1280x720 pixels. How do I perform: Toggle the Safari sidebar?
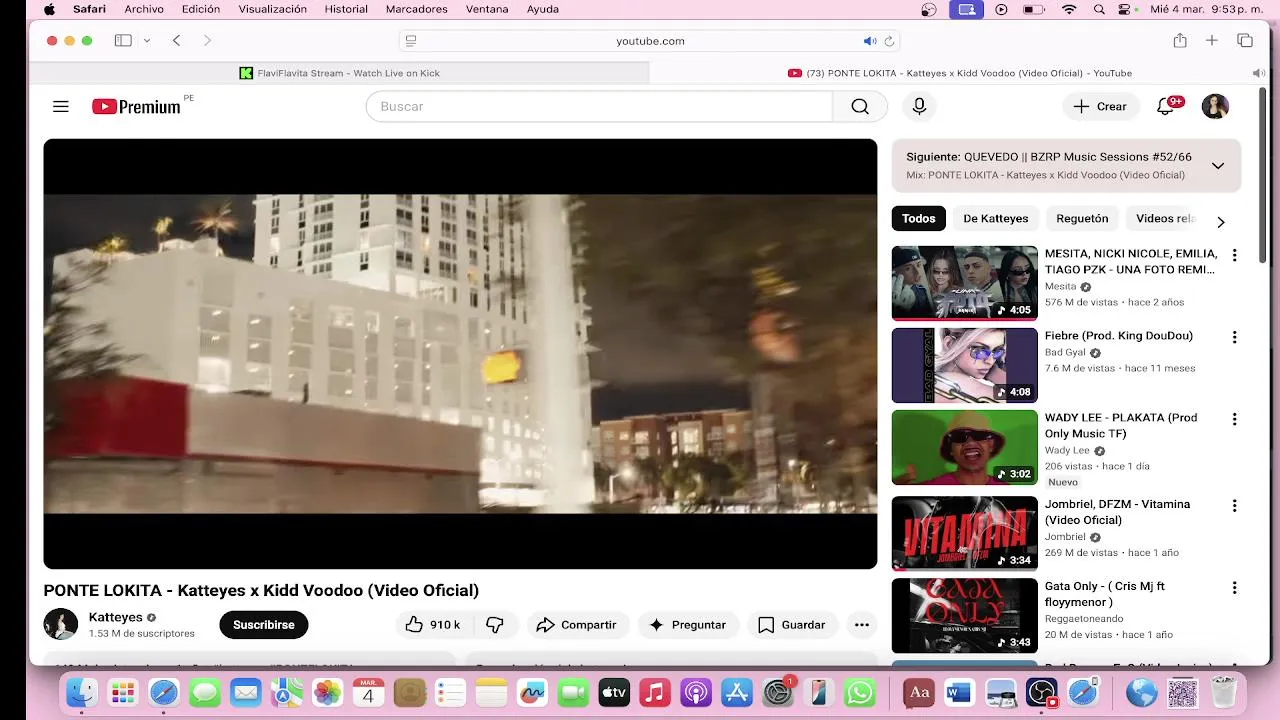pos(123,41)
